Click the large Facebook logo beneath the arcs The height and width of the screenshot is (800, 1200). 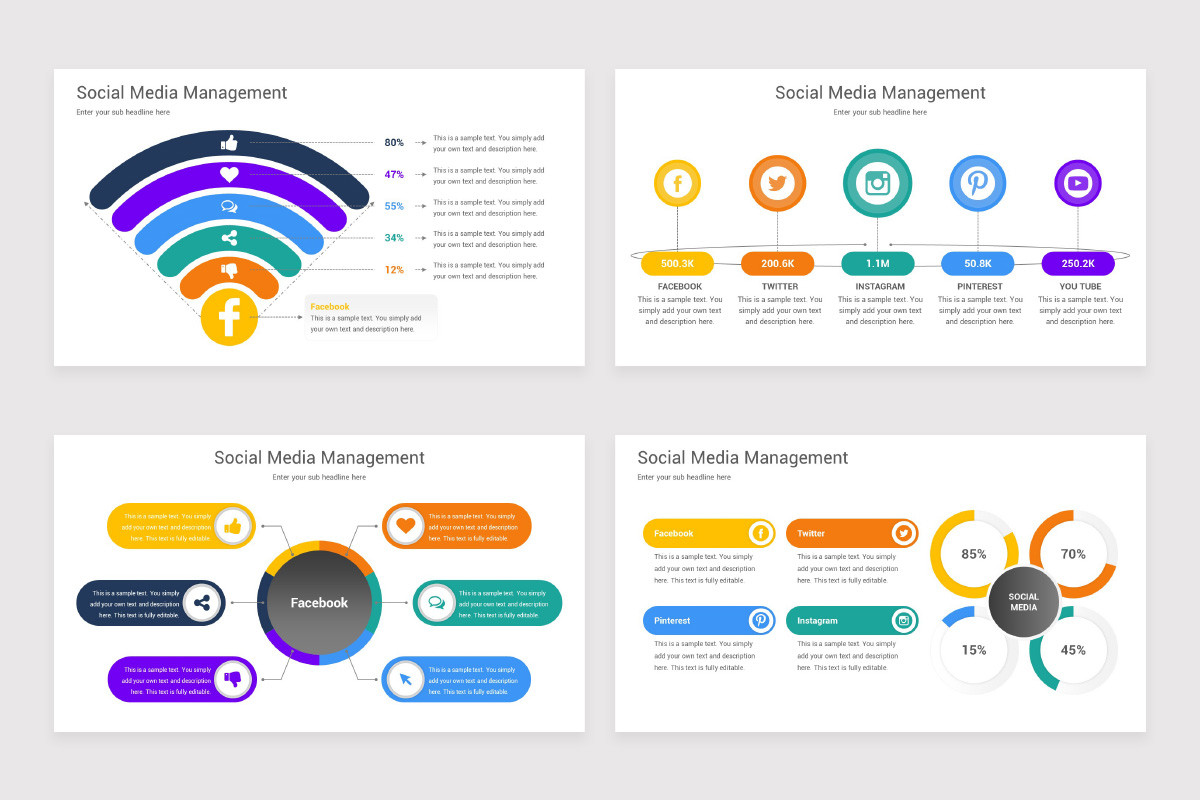(x=229, y=317)
